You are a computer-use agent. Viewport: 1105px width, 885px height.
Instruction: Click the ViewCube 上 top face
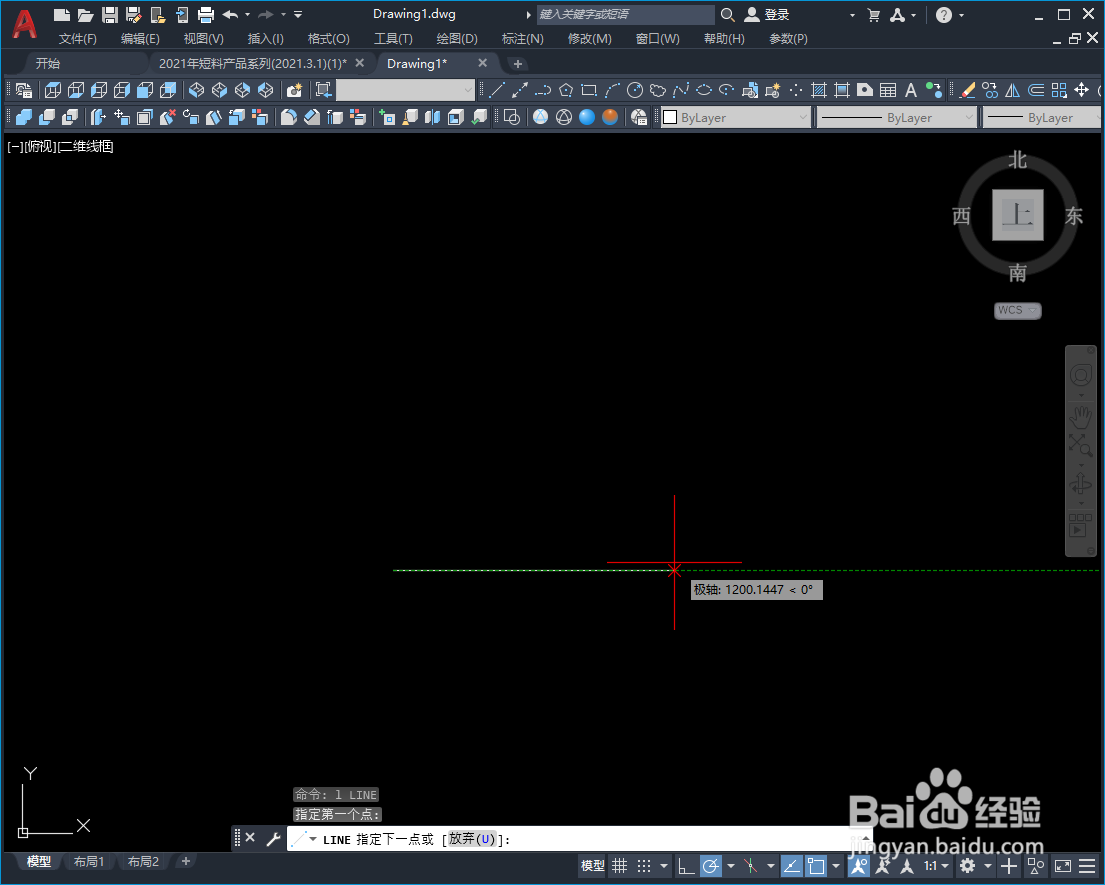[x=1018, y=215]
